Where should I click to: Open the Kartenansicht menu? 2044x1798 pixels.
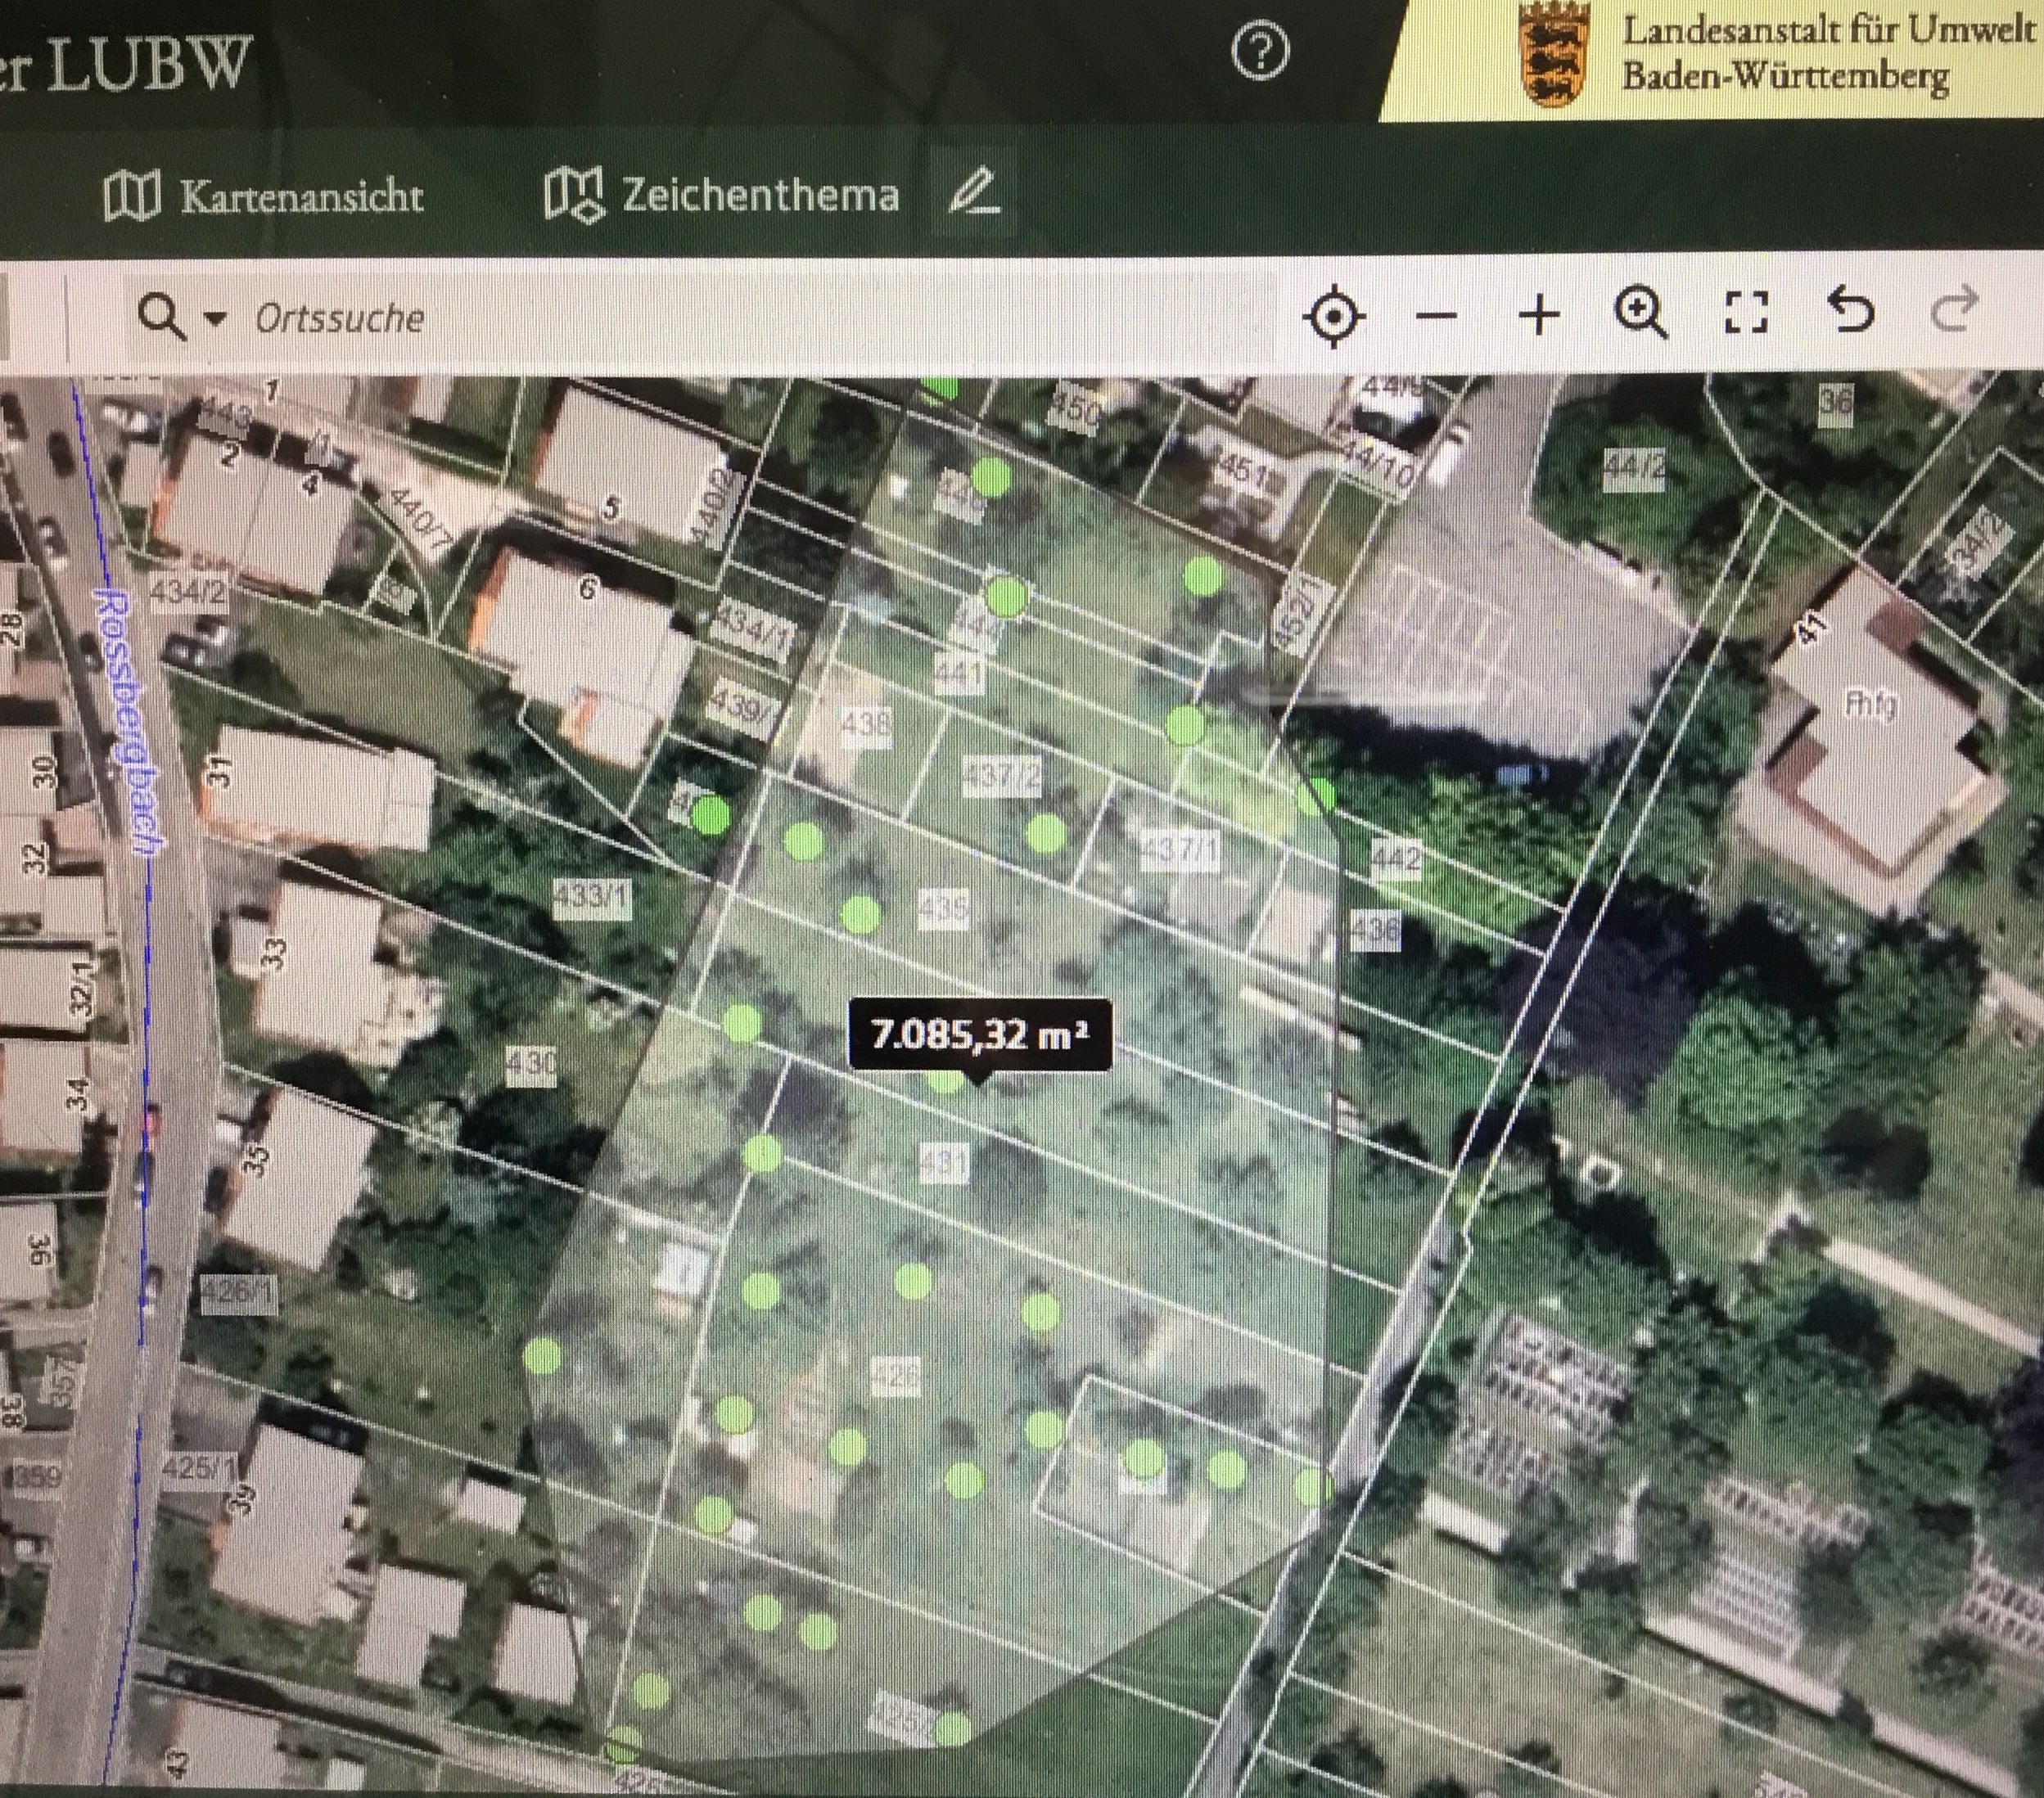[x=264, y=194]
